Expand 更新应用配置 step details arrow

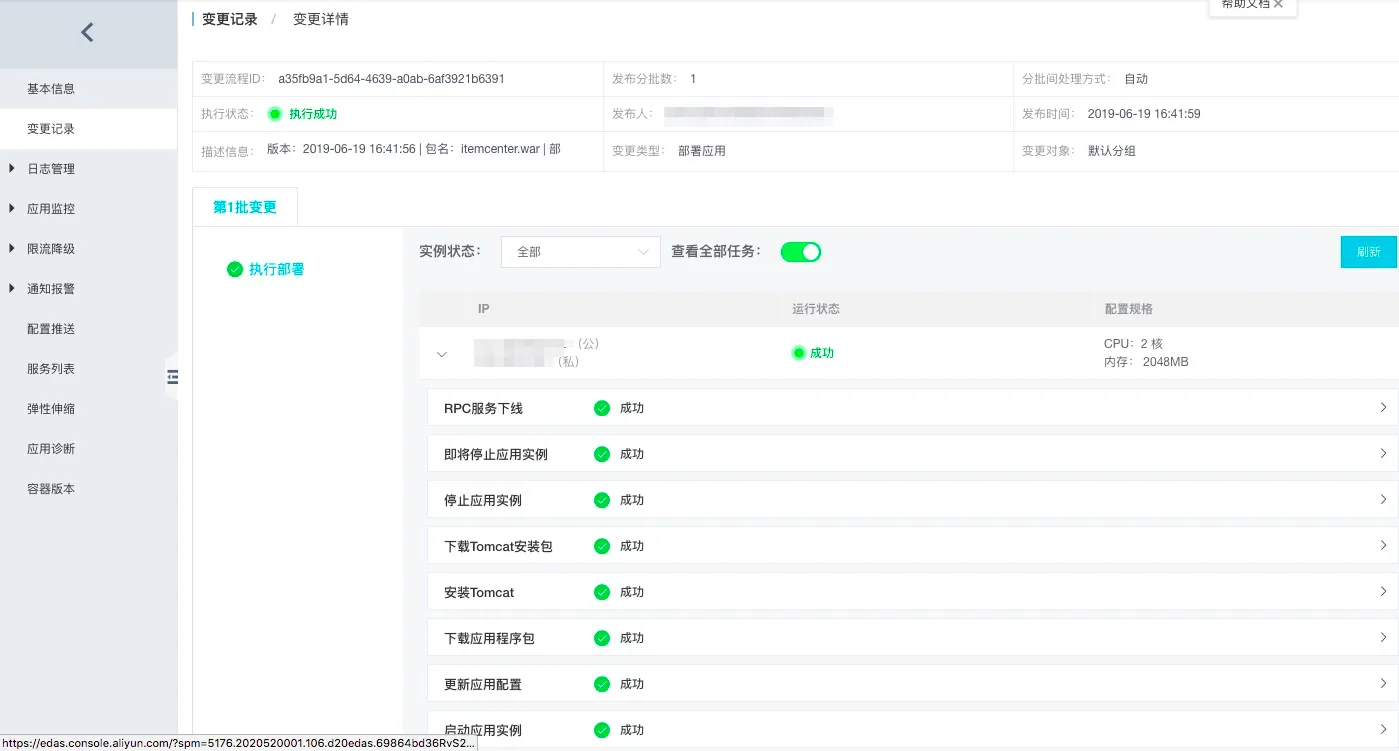coord(1383,684)
